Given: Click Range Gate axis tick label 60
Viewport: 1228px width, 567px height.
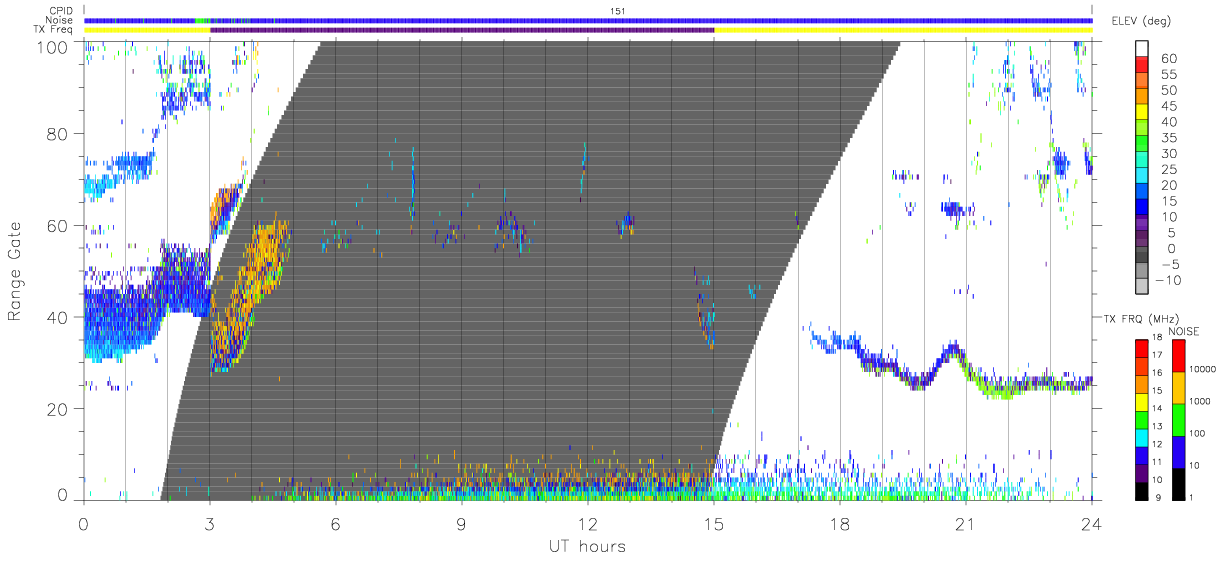Looking at the screenshot, I should [59, 225].
